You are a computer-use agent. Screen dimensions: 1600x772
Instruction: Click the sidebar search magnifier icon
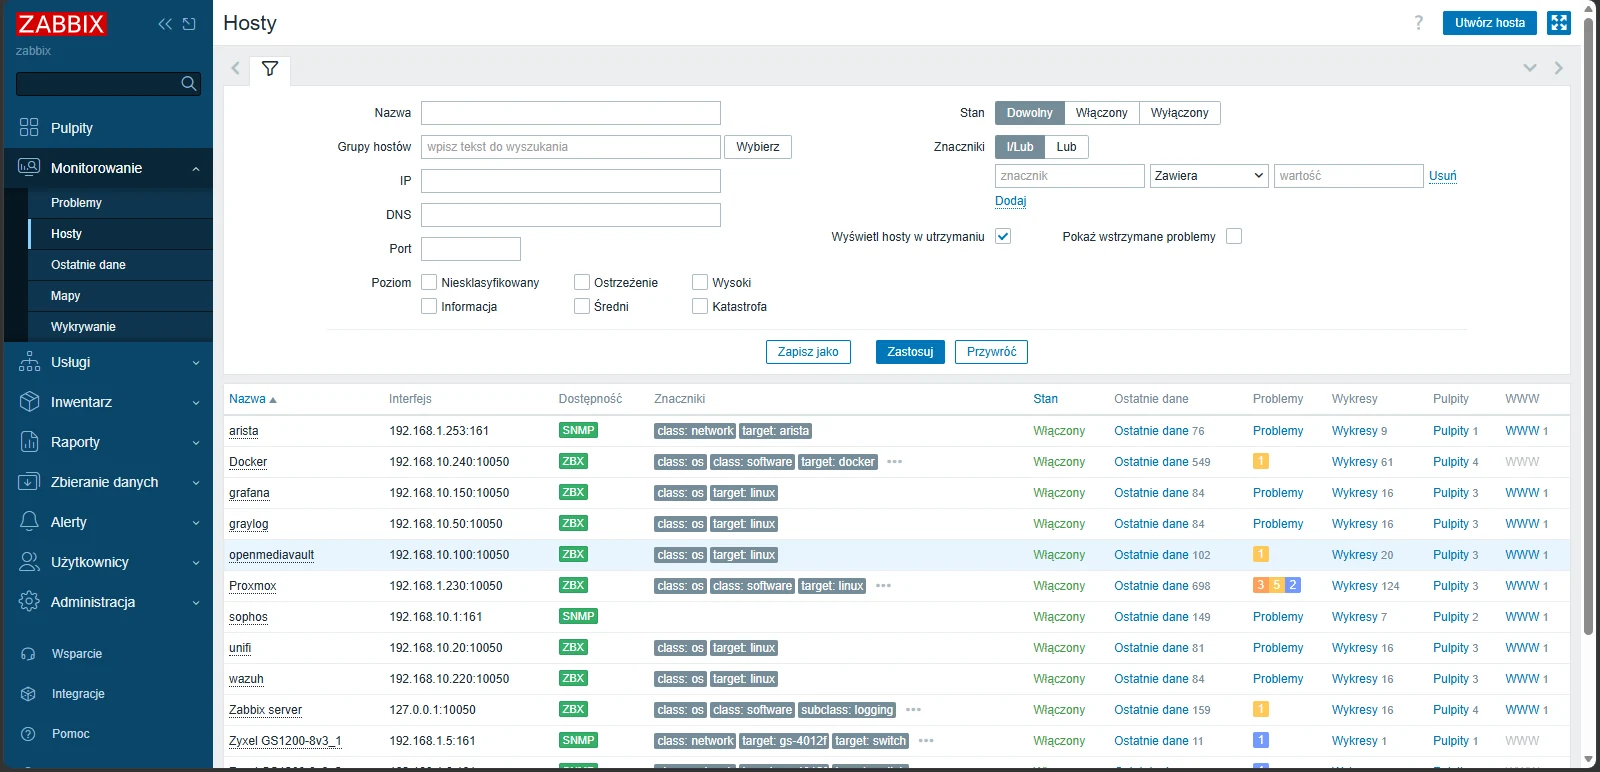point(189,84)
